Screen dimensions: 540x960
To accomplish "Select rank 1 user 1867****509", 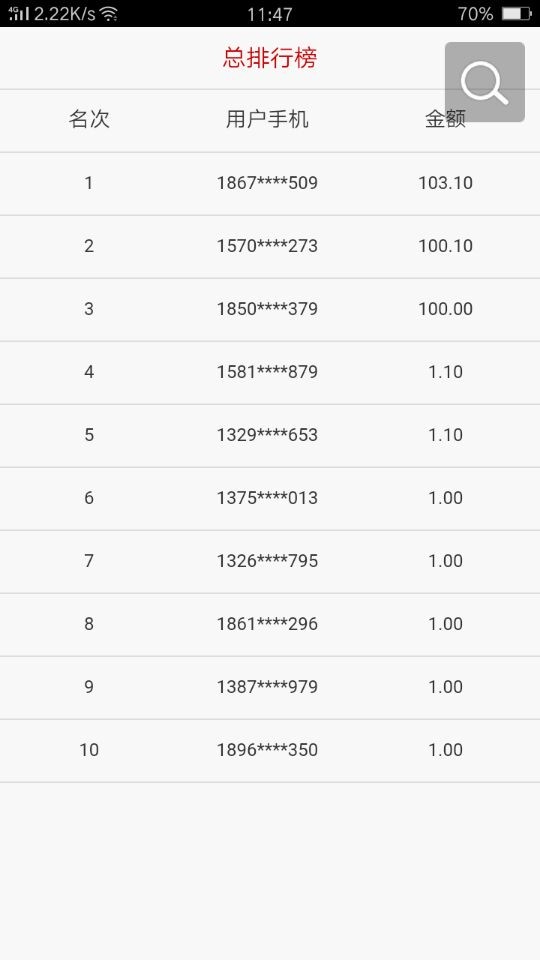I will pos(270,183).
